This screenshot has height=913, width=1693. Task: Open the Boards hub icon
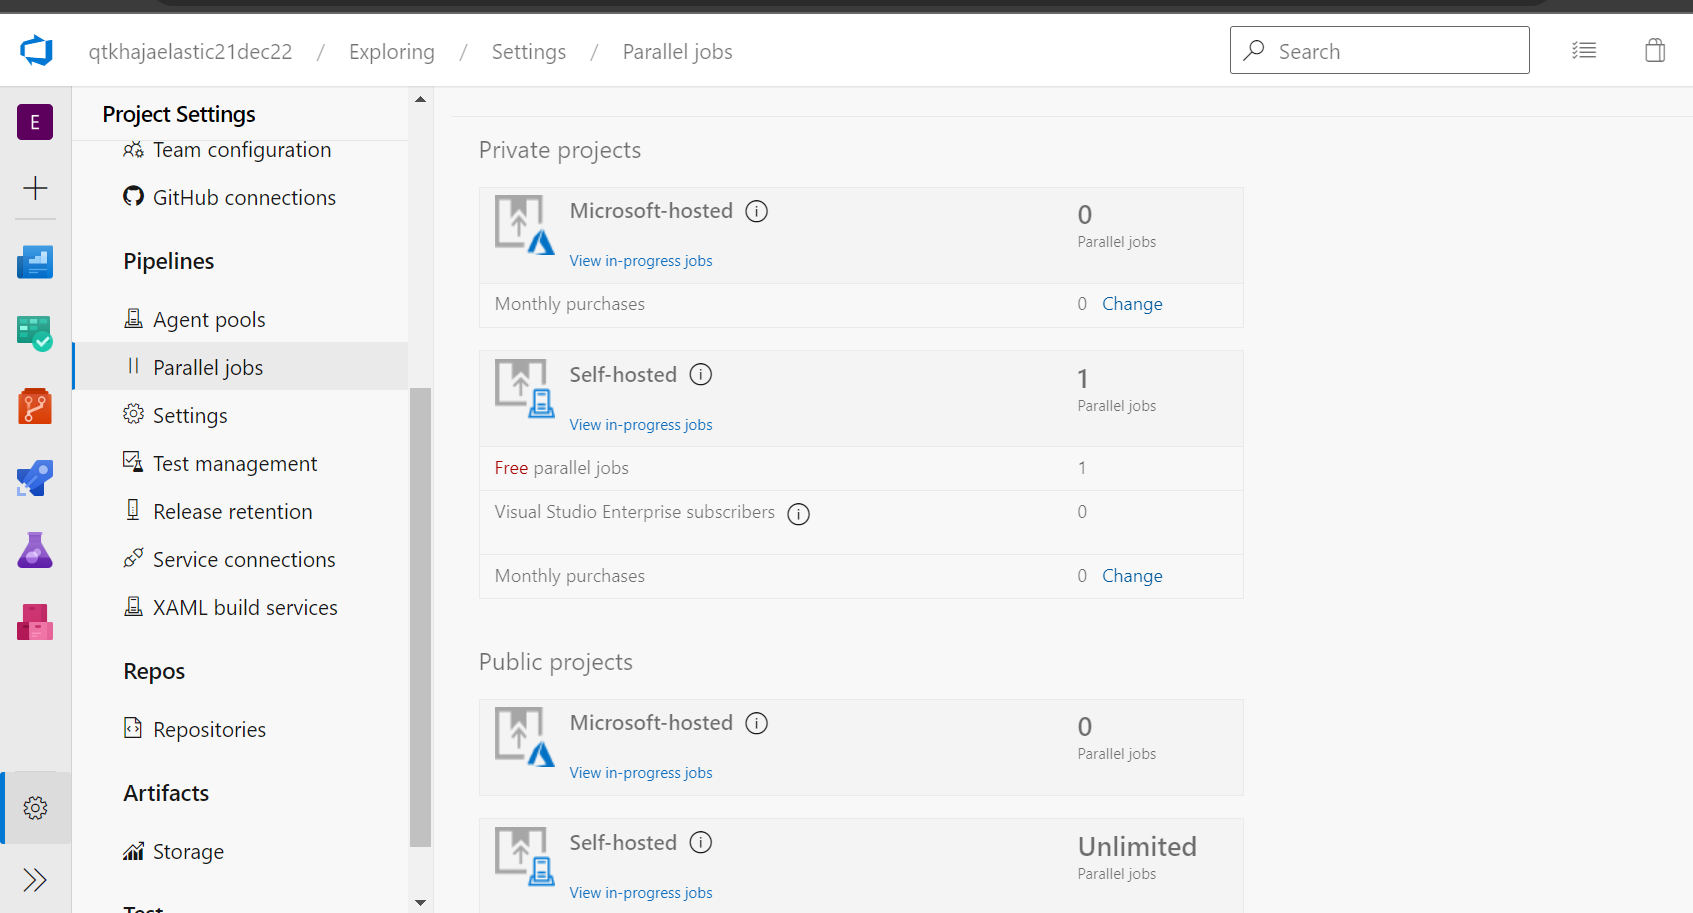point(35,334)
